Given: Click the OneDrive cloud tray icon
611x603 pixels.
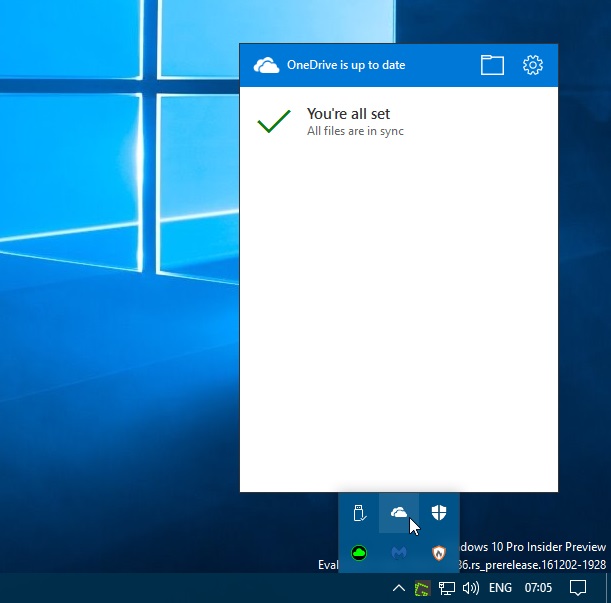Looking at the screenshot, I should click(399, 513).
